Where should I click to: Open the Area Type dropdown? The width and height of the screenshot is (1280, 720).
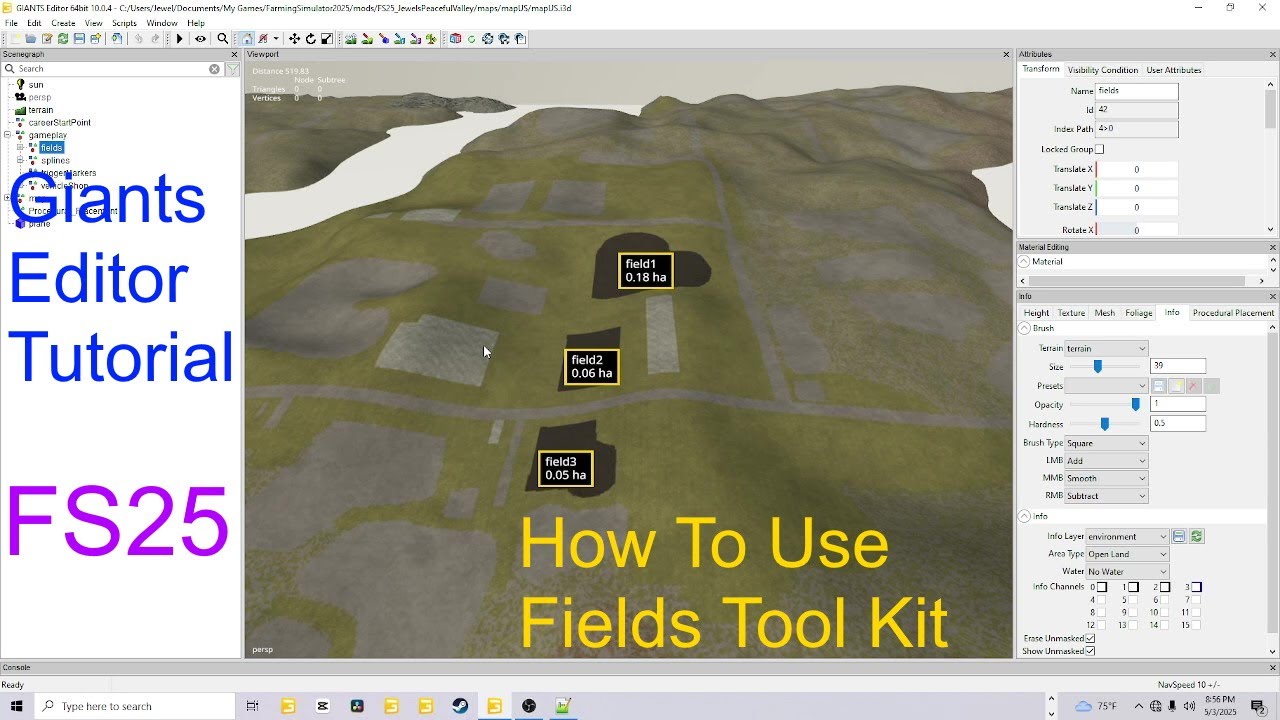point(1126,554)
